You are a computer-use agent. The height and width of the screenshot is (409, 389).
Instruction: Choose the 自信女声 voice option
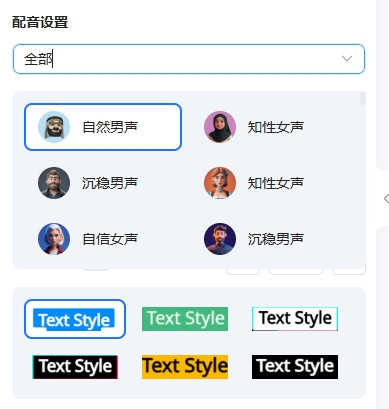110,239
